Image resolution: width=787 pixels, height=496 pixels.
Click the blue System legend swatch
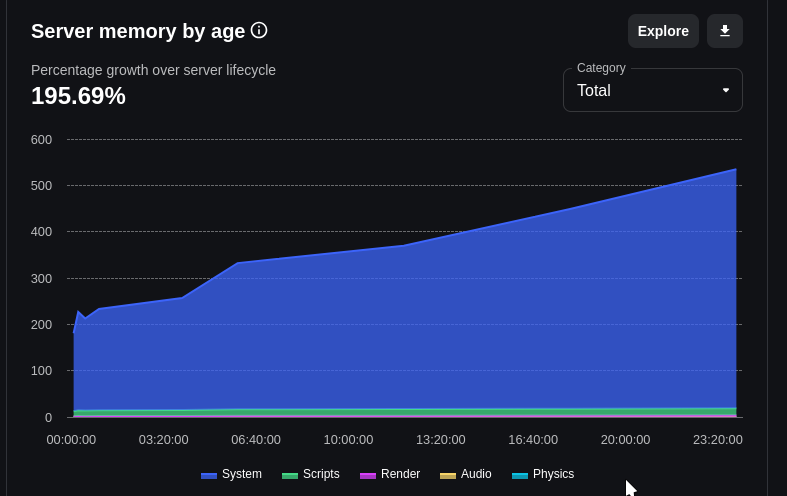(x=209, y=475)
